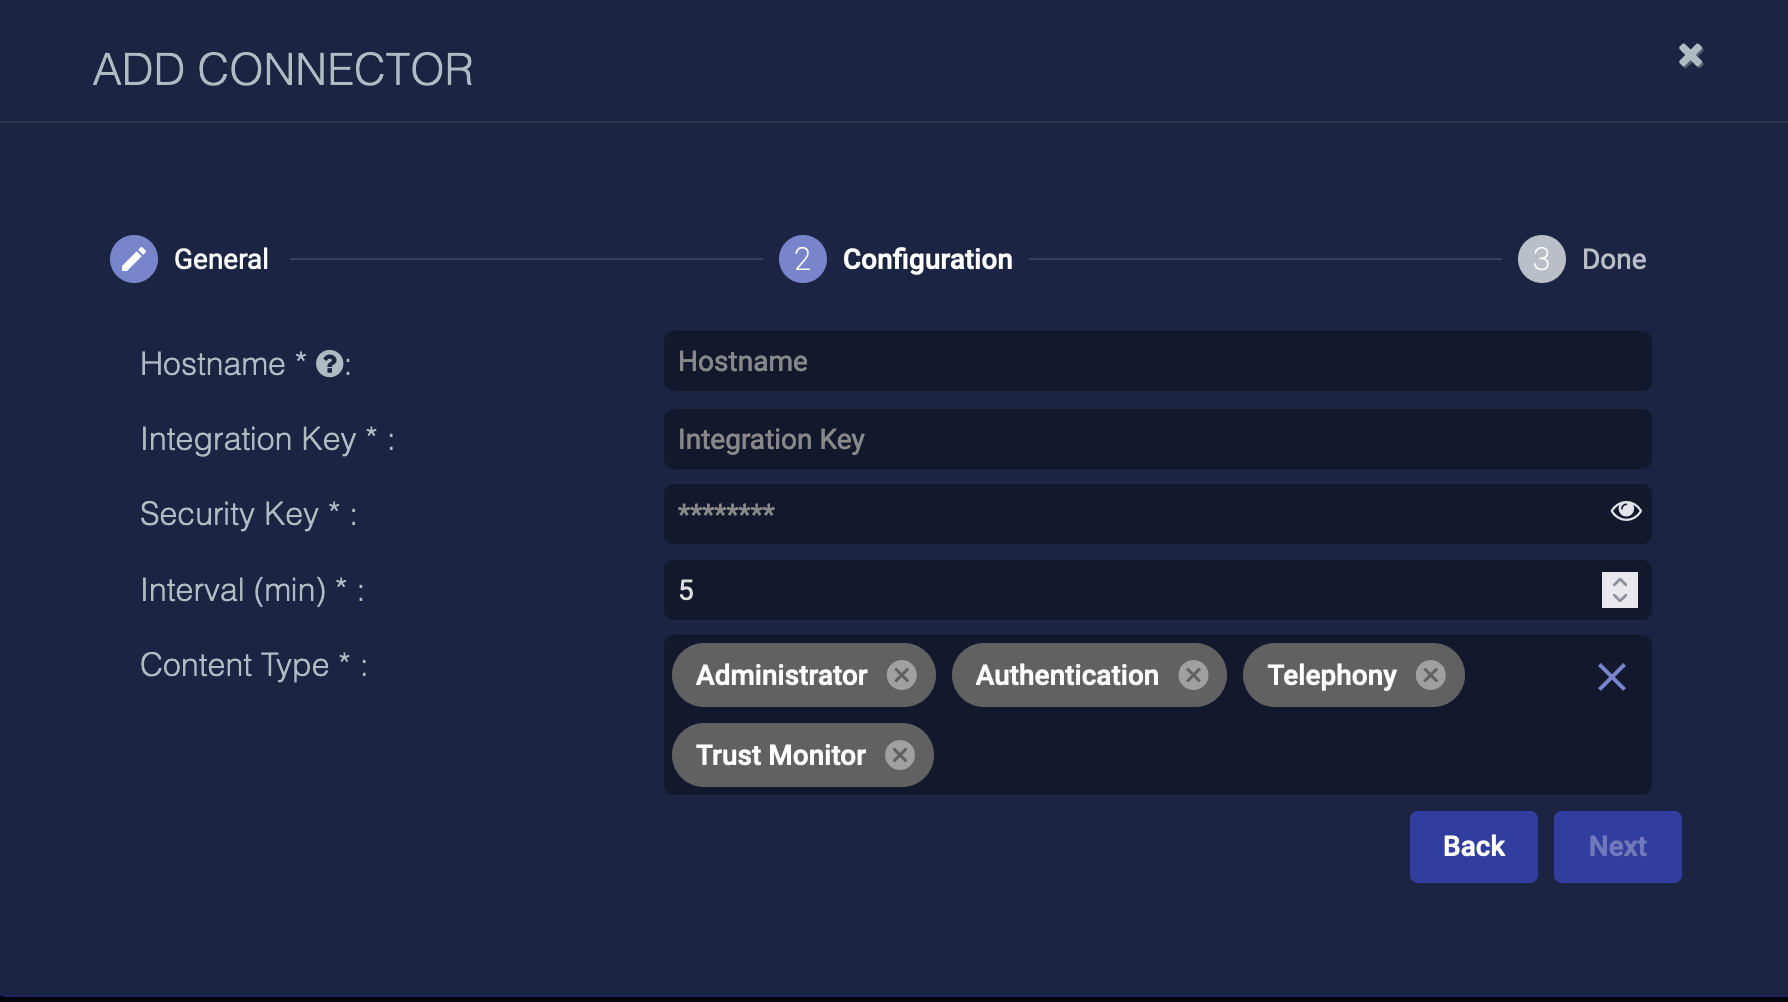Select the Done step number 3
Screen dimensions: 1788x1002
click(1541, 259)
